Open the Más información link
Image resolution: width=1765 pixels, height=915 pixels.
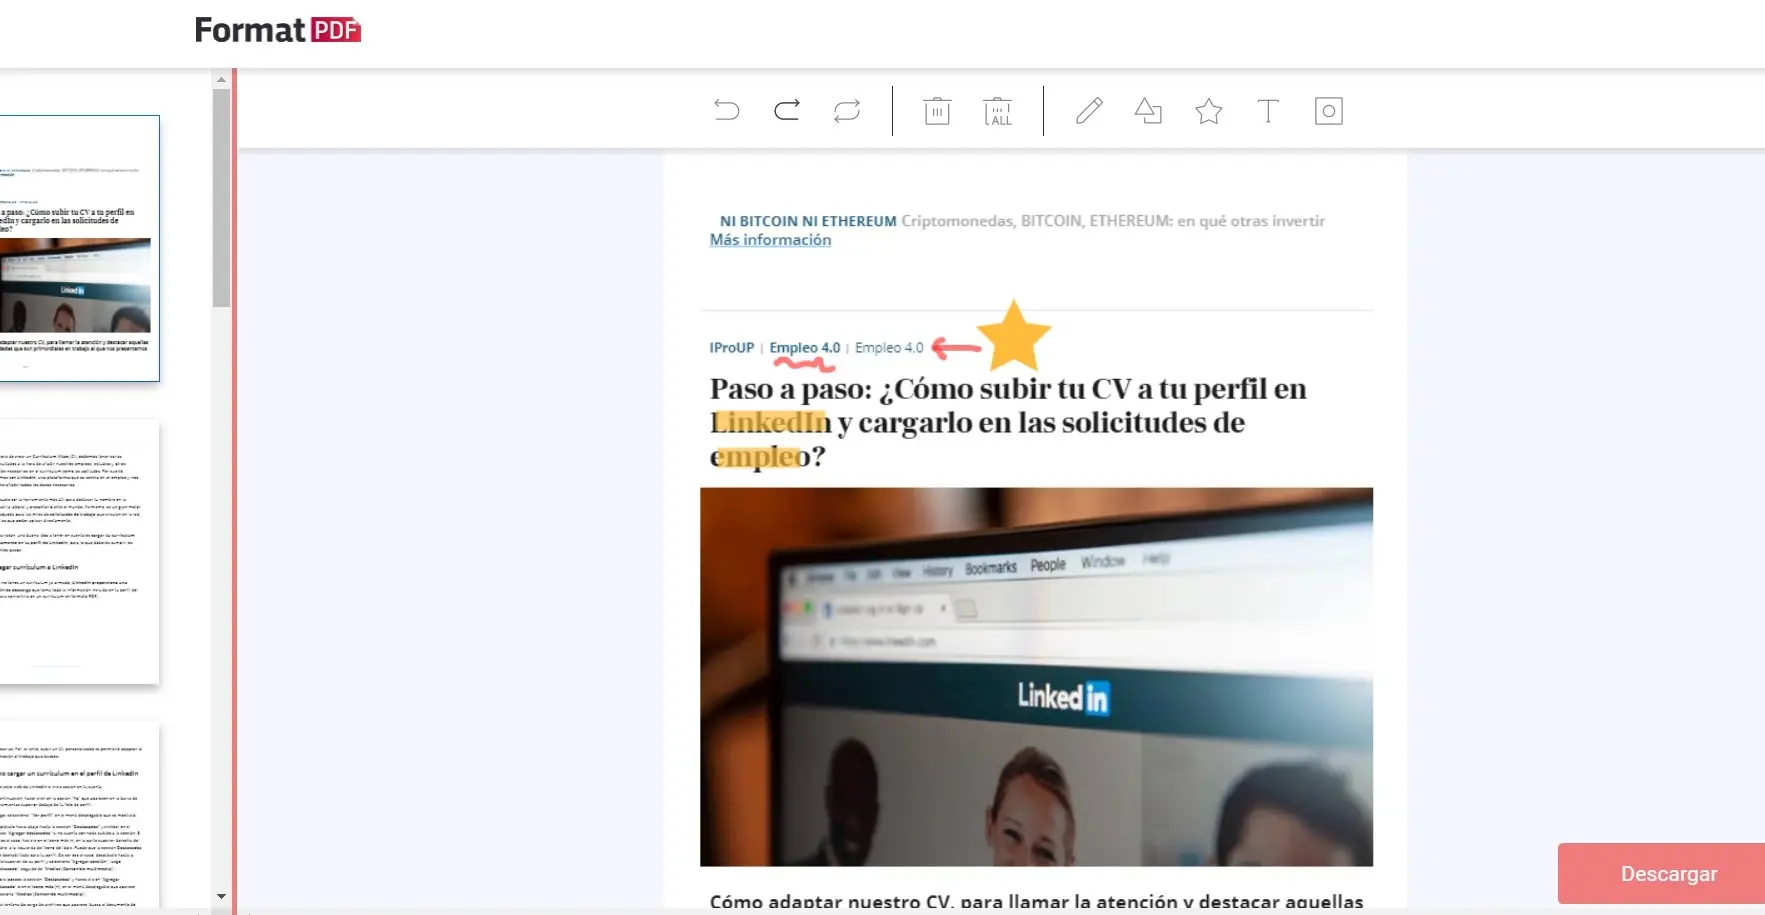coord(770,240)
